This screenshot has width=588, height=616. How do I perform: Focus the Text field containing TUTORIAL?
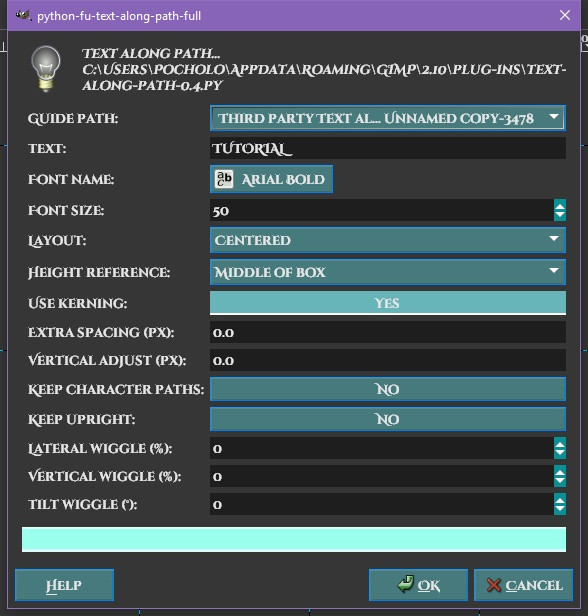[388, 148]
